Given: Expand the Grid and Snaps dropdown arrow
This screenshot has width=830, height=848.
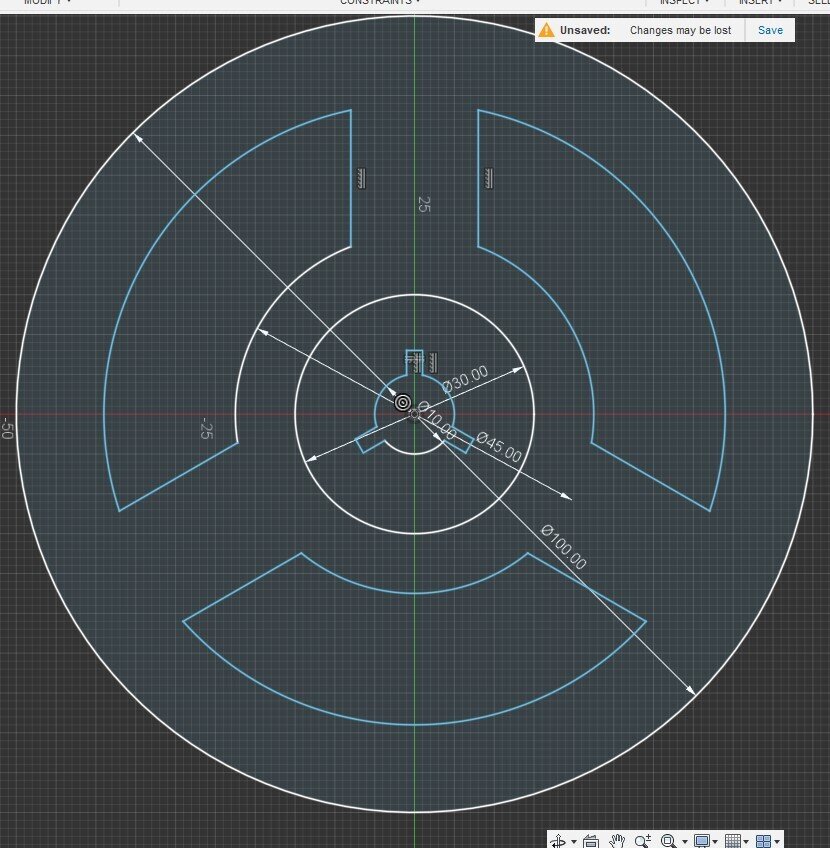Looking at the screenshot, I should point(746,842).
